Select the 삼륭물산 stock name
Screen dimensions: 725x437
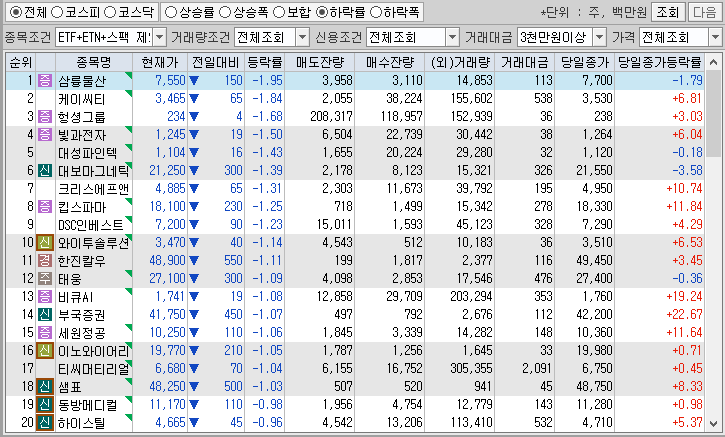[82, 81]
